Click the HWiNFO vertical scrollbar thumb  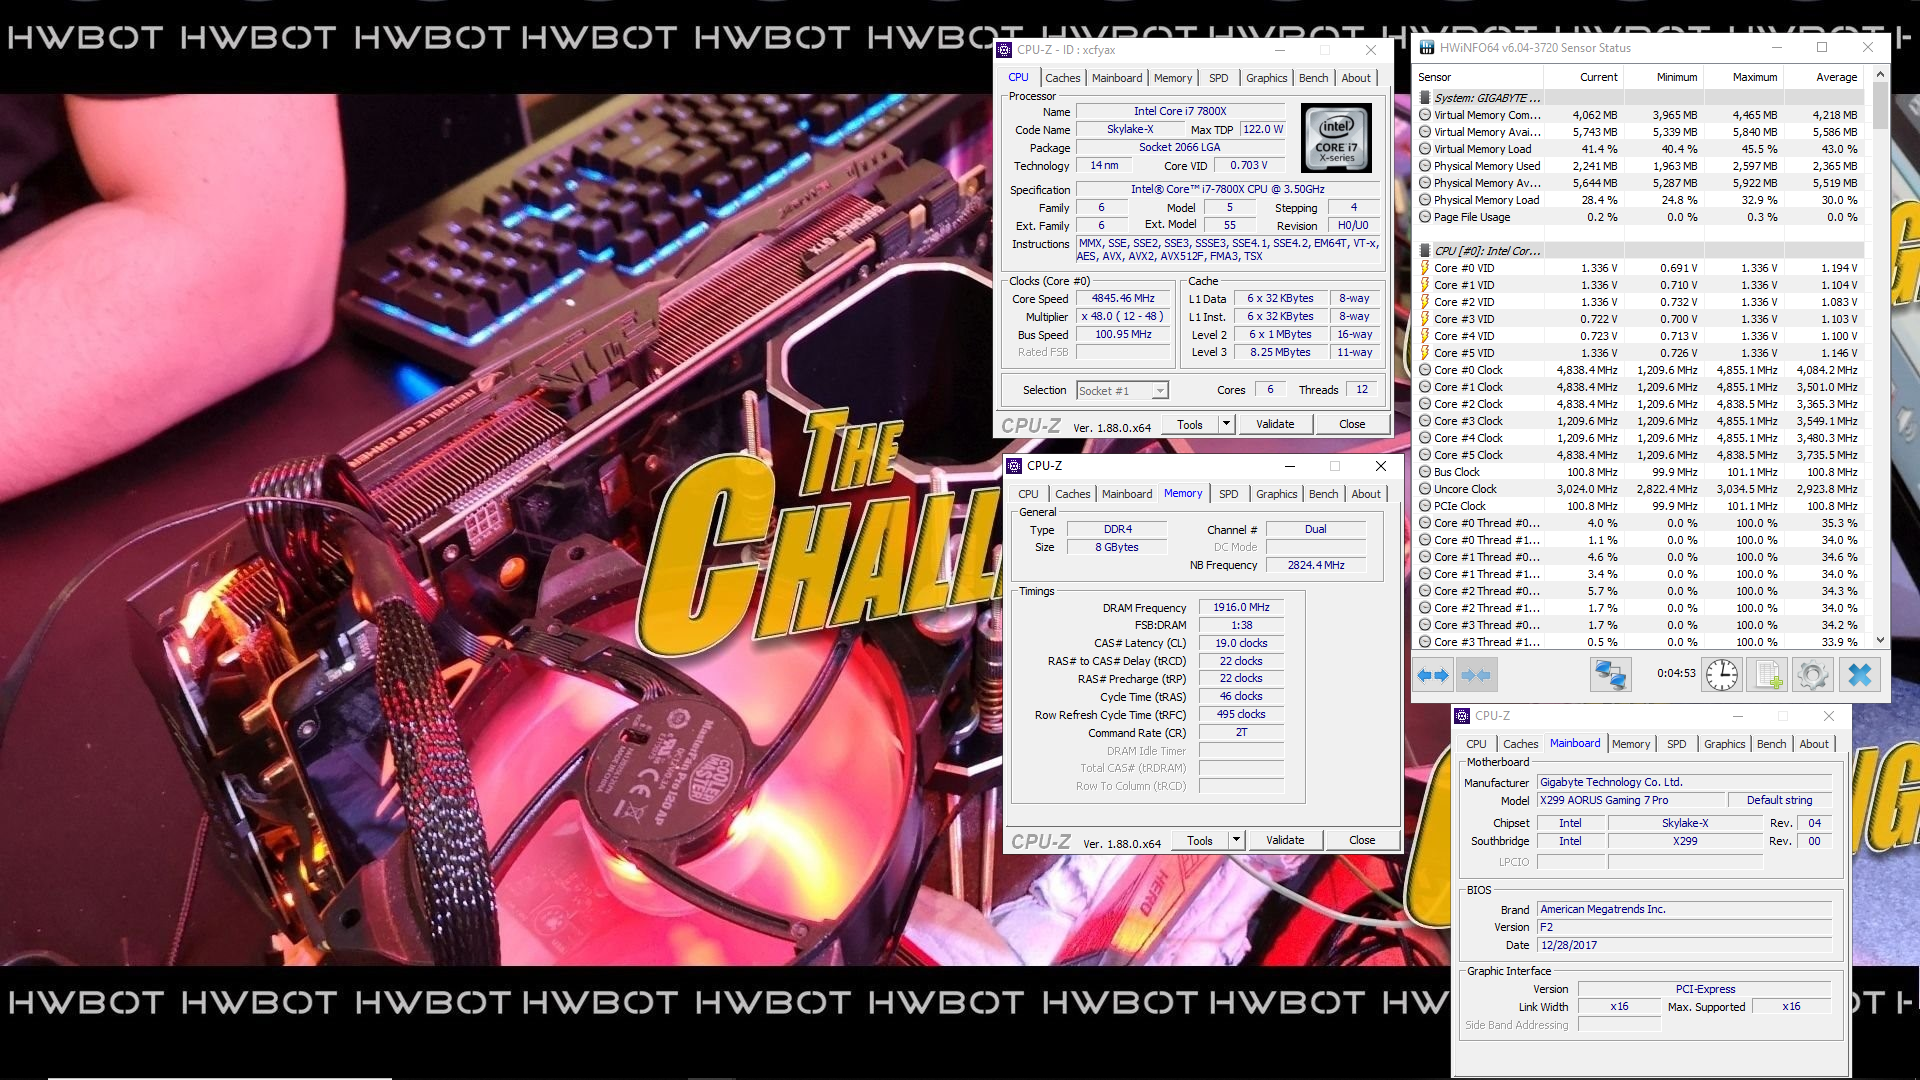(x=1880, y=106)
